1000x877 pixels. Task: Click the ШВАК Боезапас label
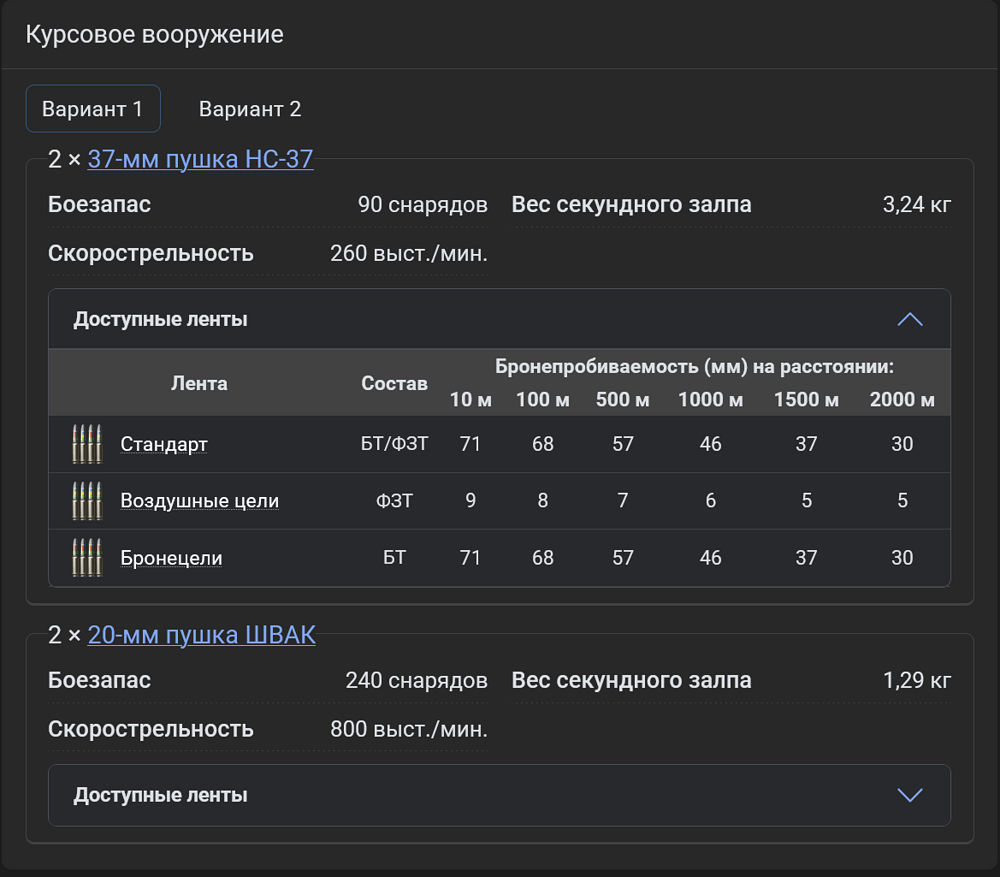click(99, 681)
